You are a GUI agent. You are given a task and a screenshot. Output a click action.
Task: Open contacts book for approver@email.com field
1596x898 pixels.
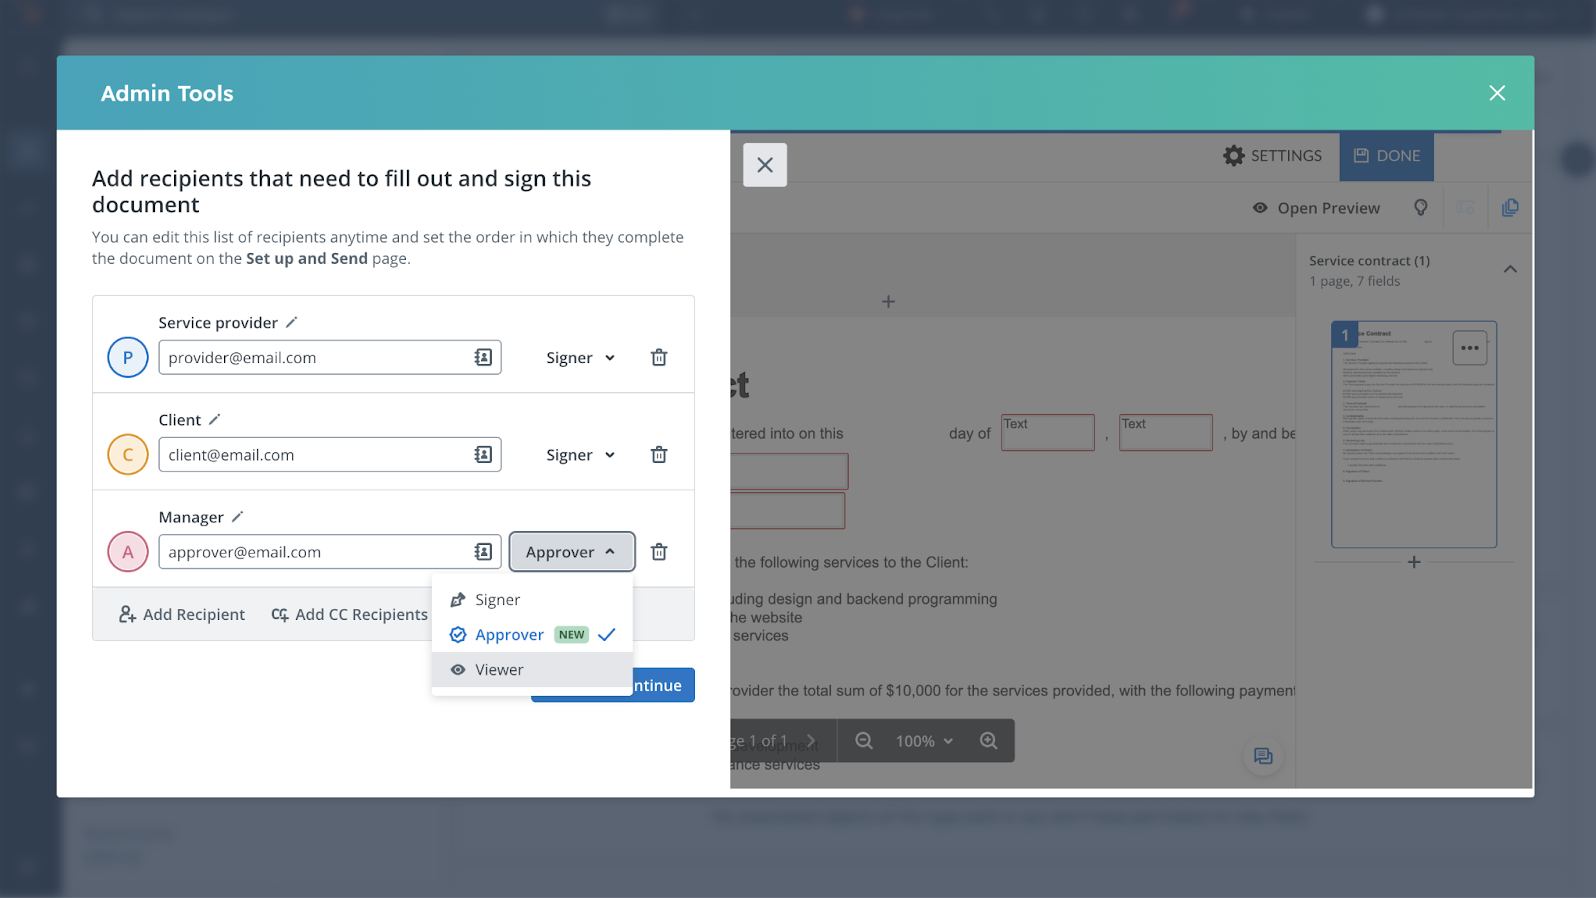click(483, 551)
